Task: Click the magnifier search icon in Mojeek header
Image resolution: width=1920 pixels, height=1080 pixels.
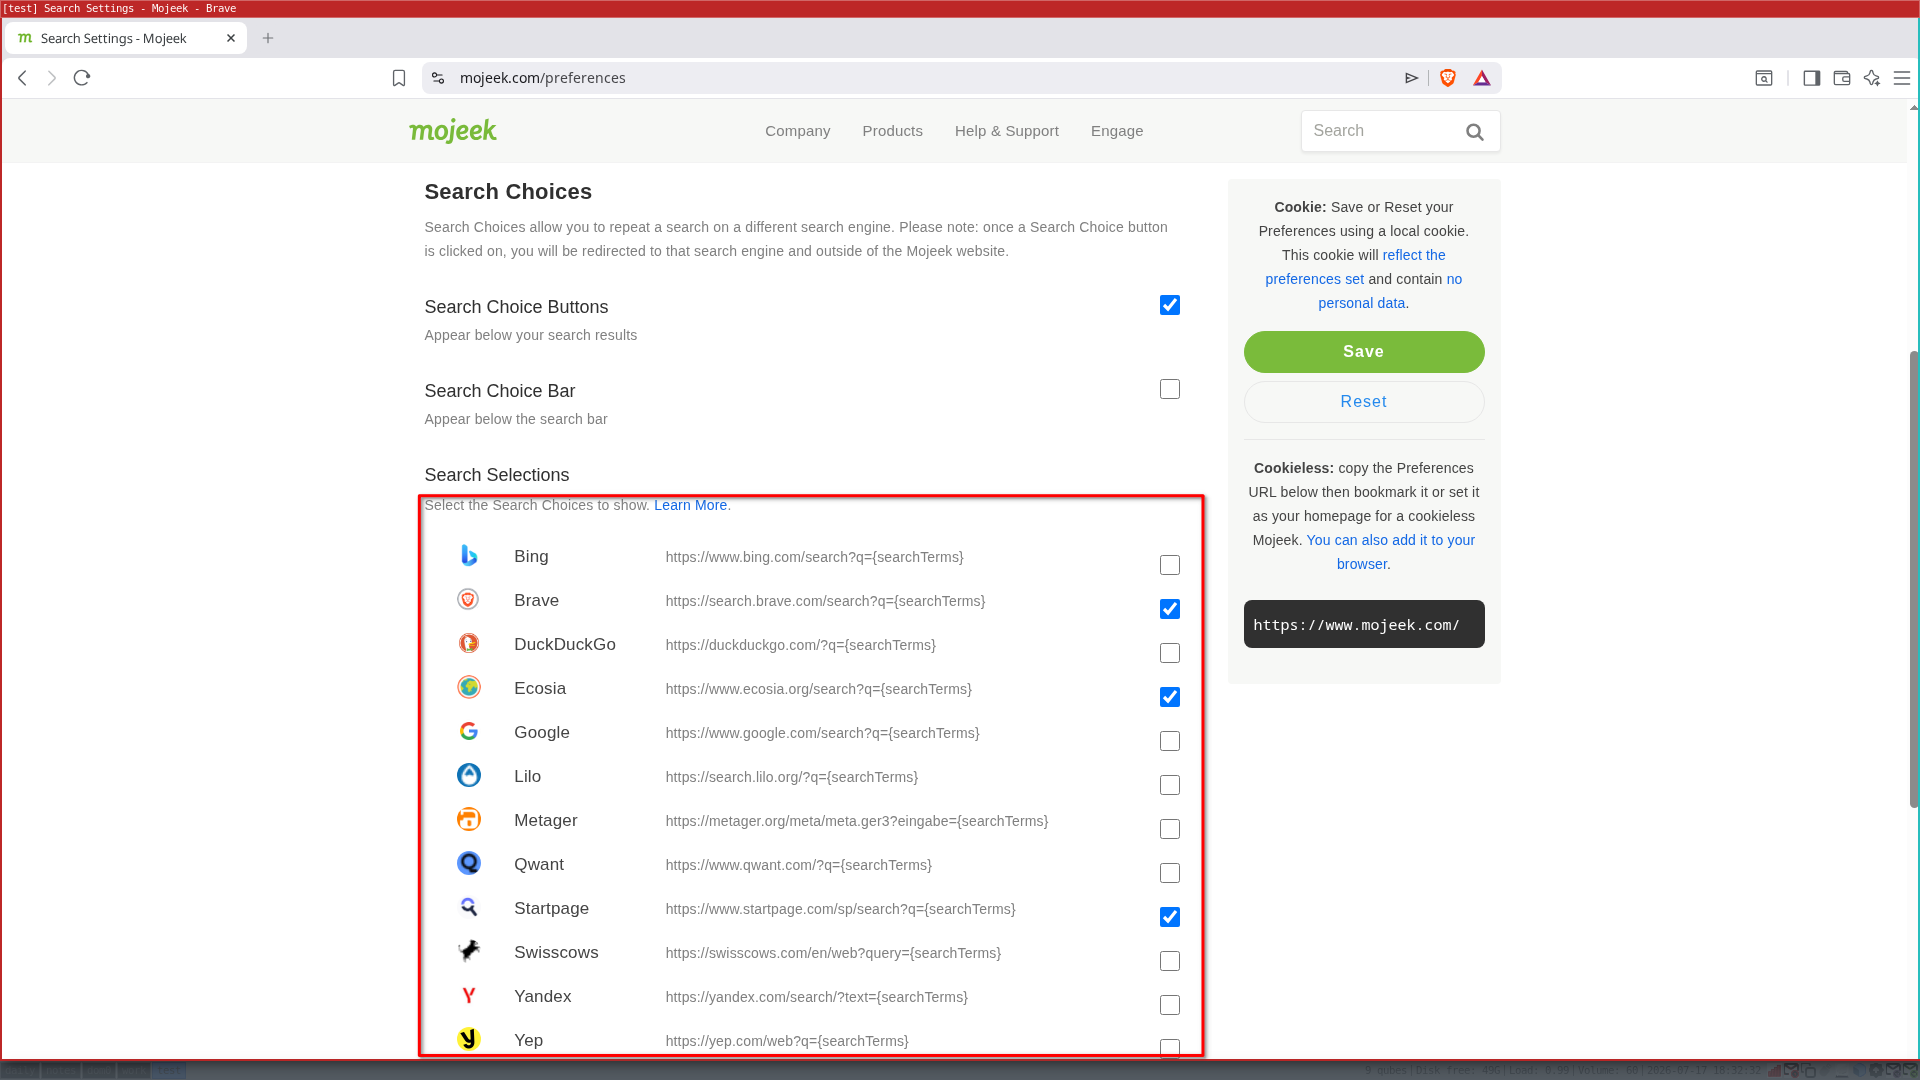Action: (1475, 132)
